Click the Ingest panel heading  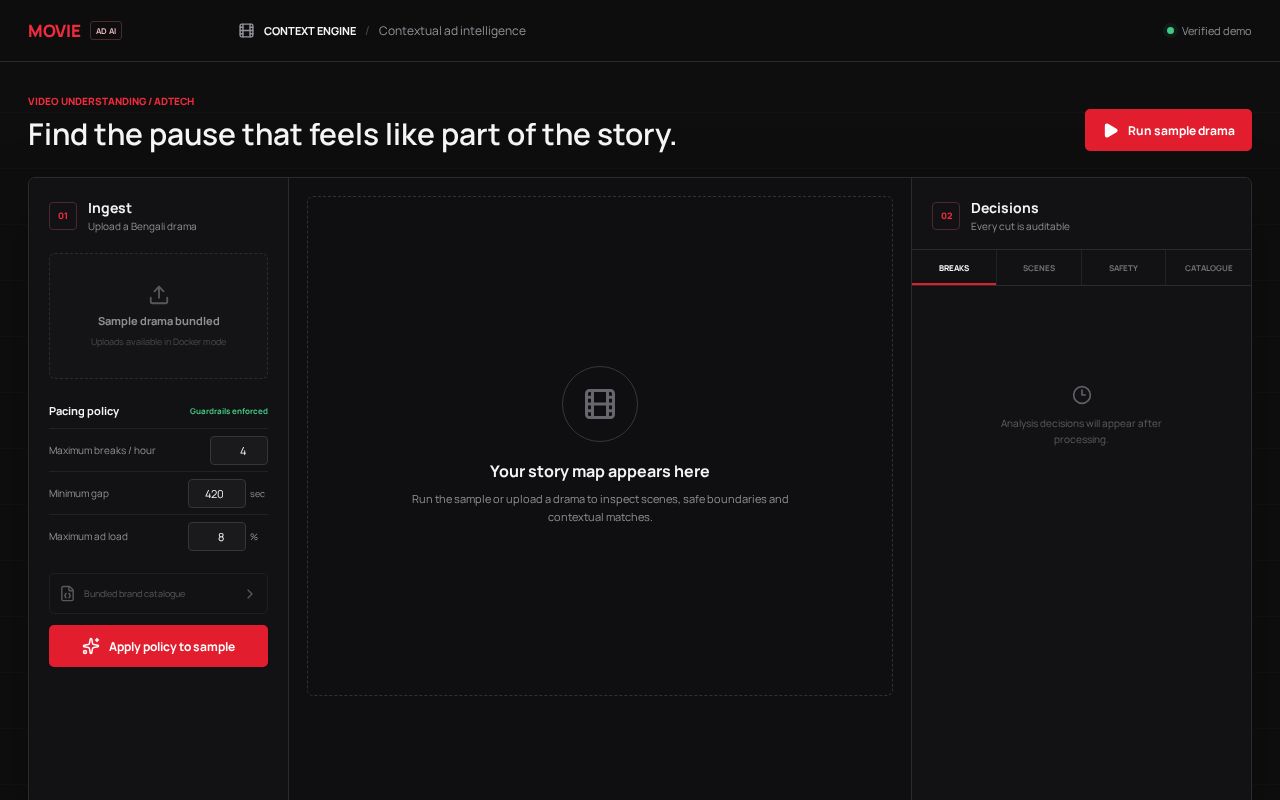coord(110,208)
